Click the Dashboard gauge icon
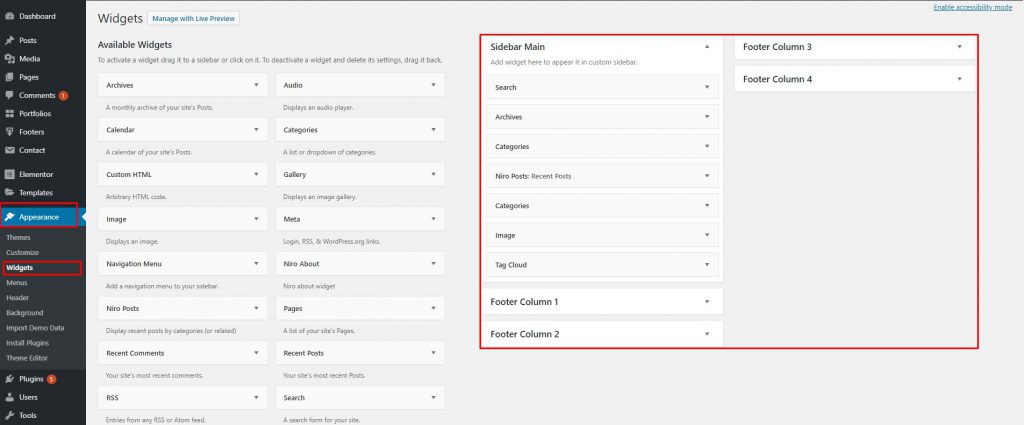Screen dimensions: 1024x425 click(x=9, y=16)
